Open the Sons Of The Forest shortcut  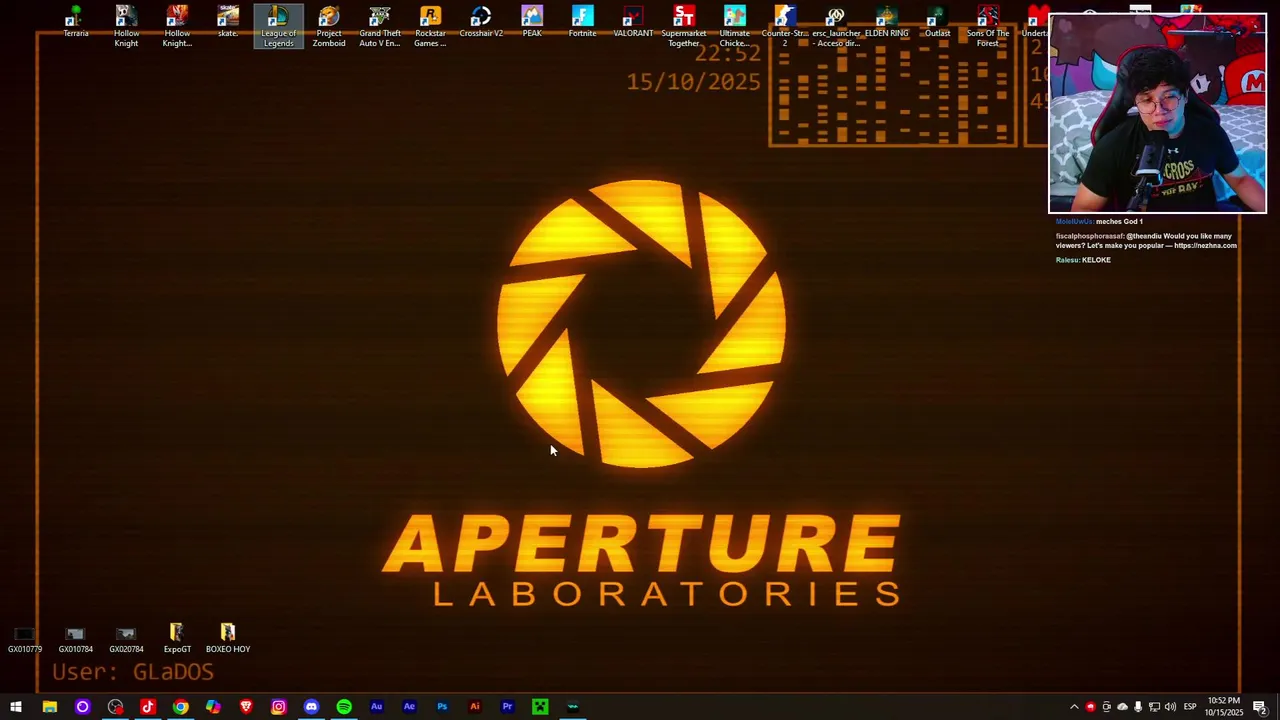coord(988,27)
